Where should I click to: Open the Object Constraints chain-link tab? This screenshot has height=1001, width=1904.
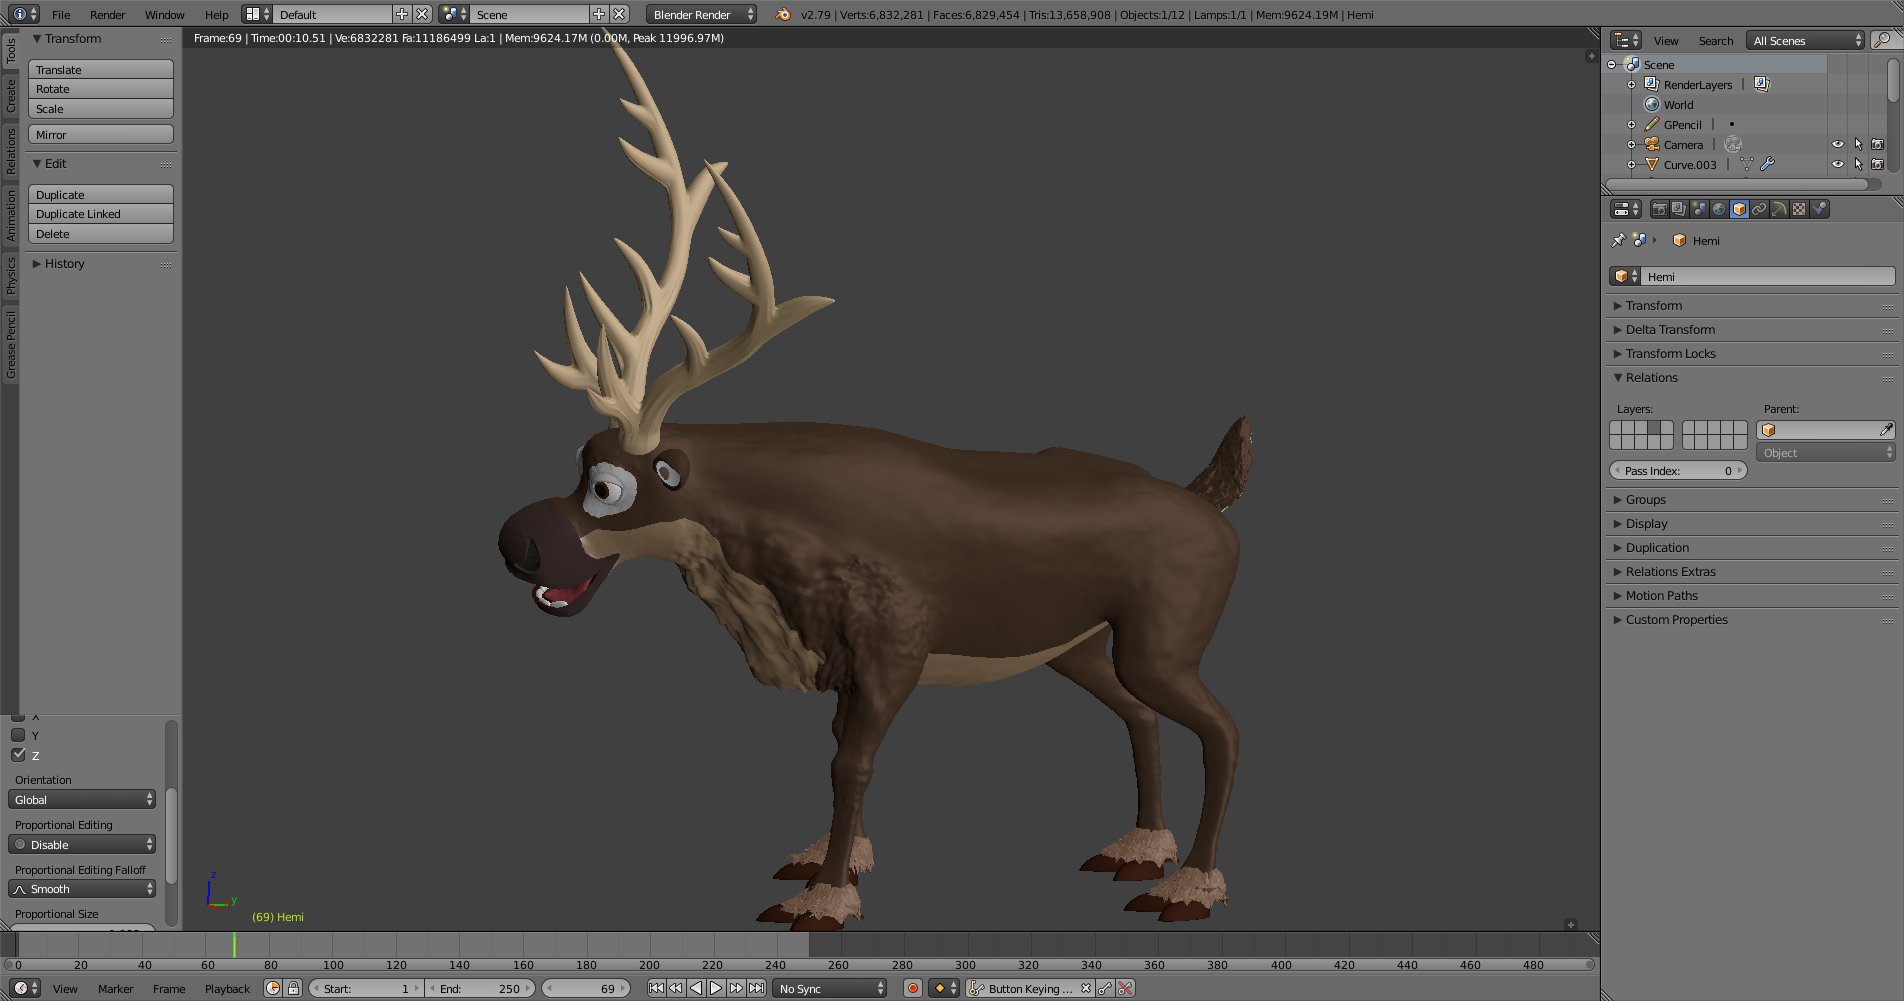pos(1759,209)
